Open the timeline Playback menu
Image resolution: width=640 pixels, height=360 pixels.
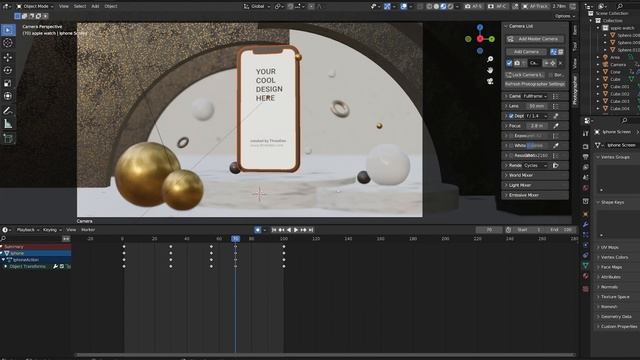28,230
